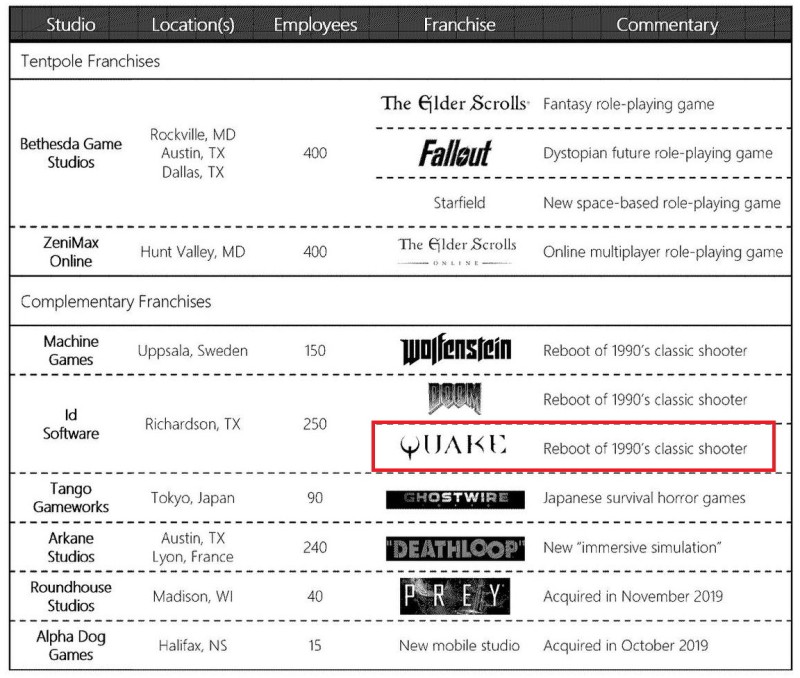Viewport: 800px width, 678px height.
Task: Click the Studio column header
Action: 71,24
